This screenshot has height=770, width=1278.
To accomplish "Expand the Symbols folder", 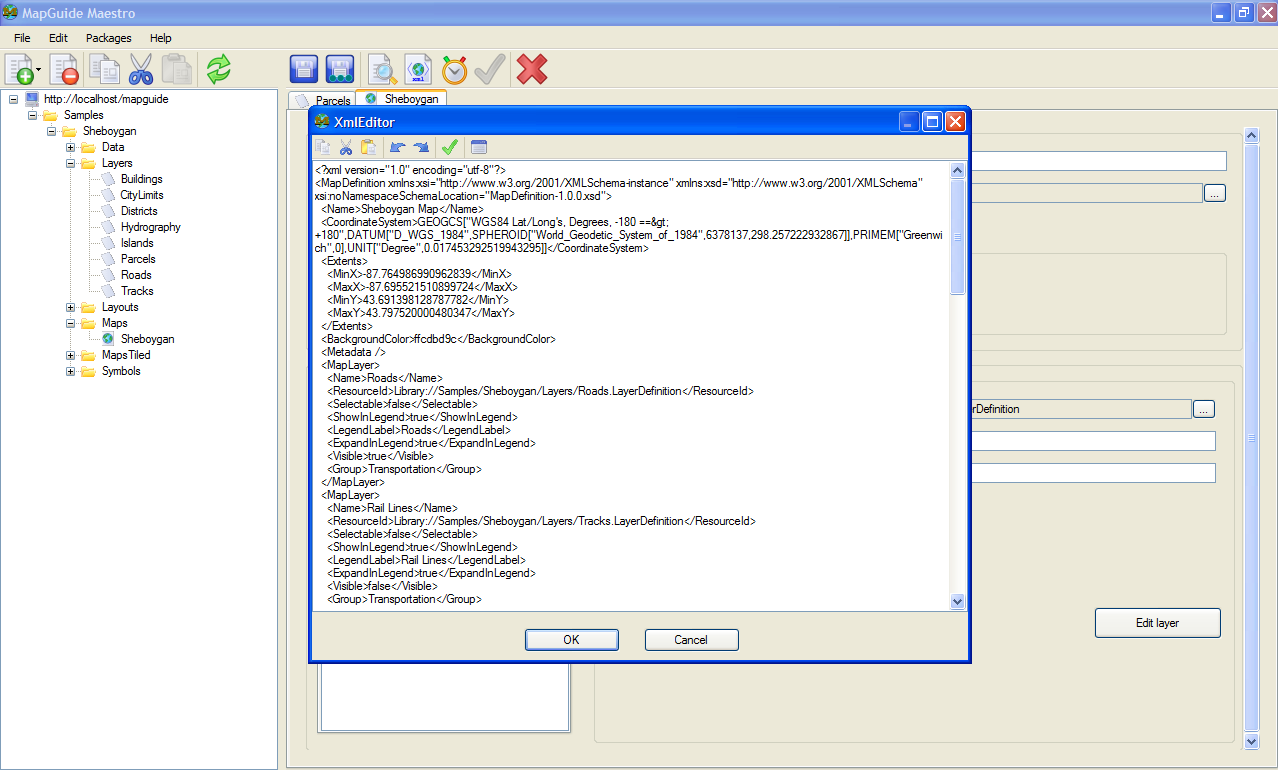I will point(71,371).
